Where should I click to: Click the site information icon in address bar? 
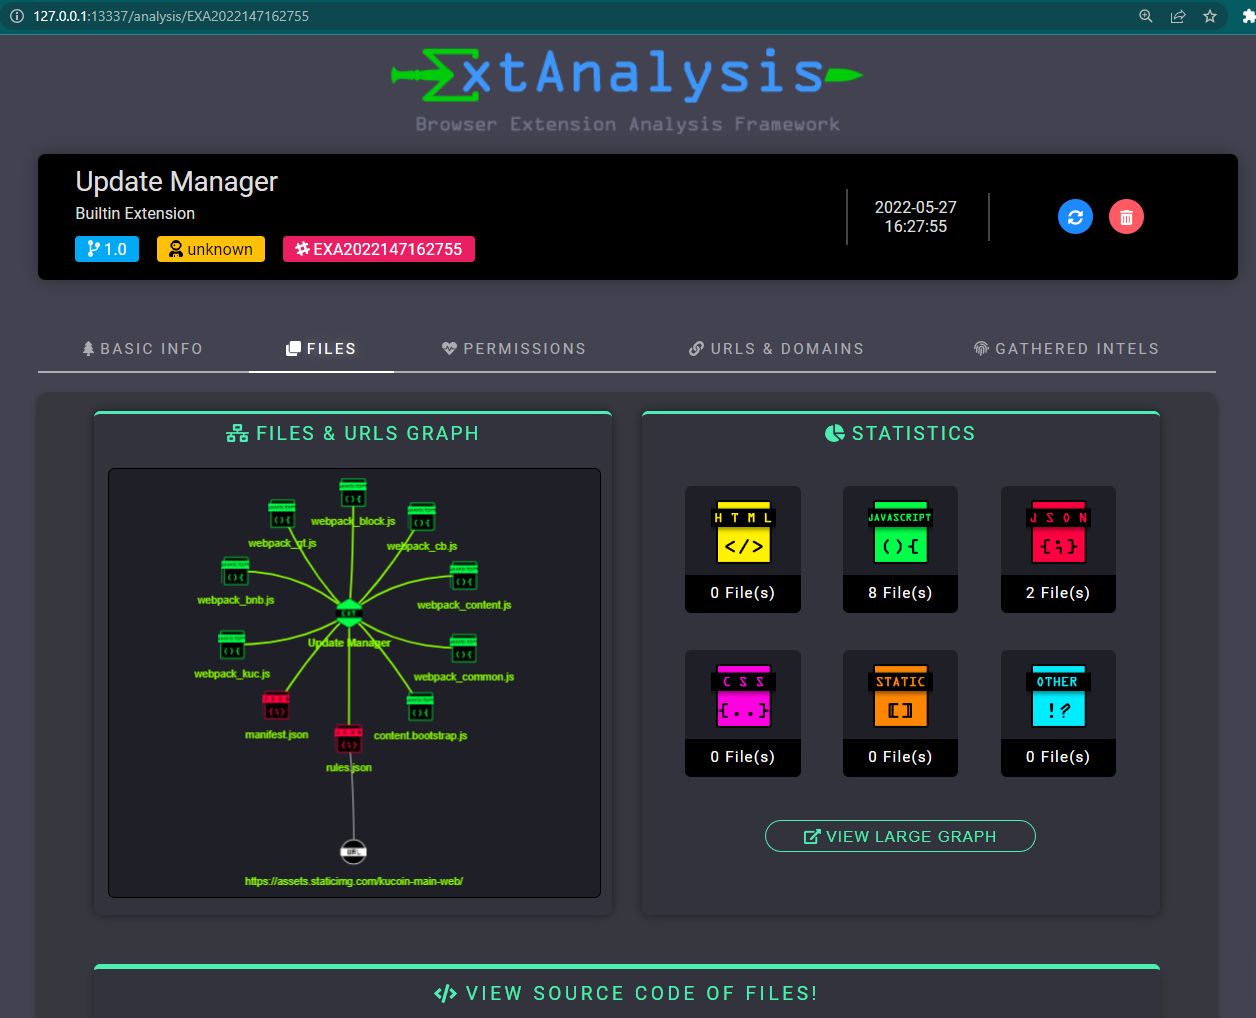16,16
